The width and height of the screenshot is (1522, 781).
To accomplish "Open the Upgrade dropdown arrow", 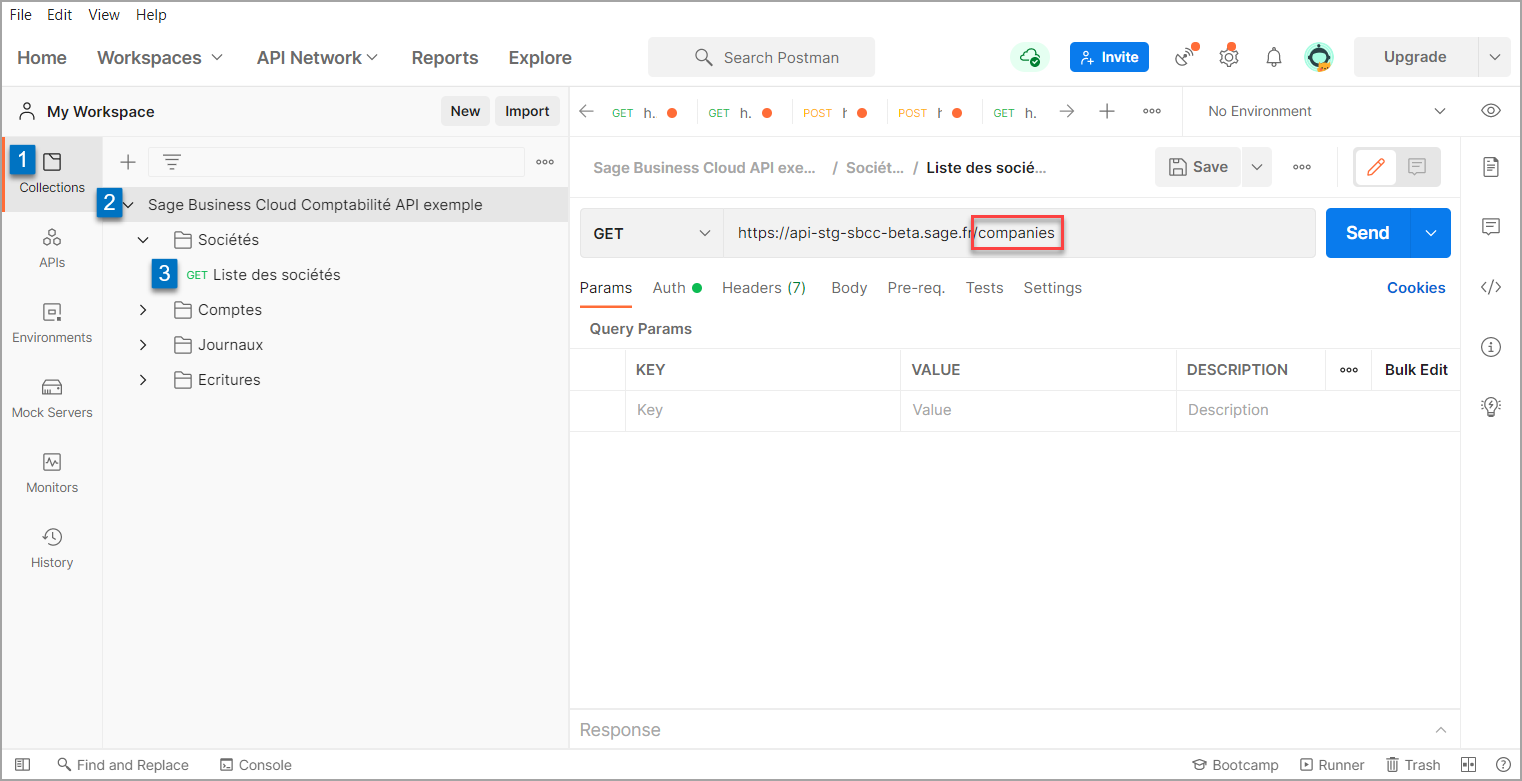I will click(x=1495, y=57).
